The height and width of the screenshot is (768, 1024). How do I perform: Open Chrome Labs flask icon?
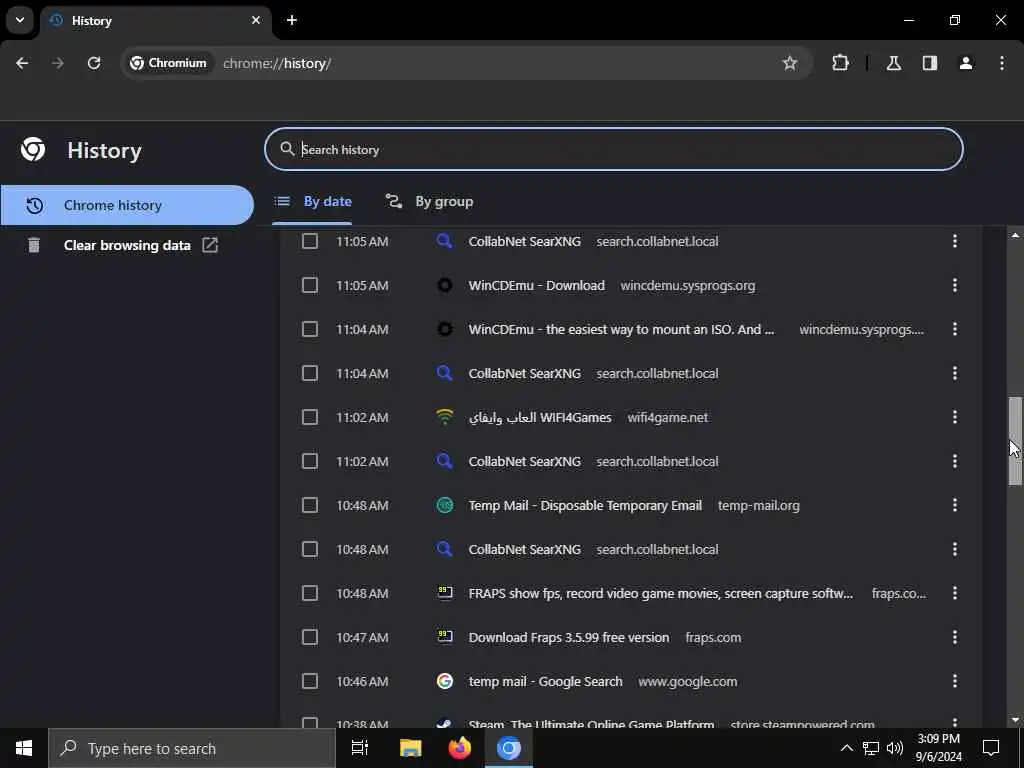pyautogui.click(x=894, y=63)
